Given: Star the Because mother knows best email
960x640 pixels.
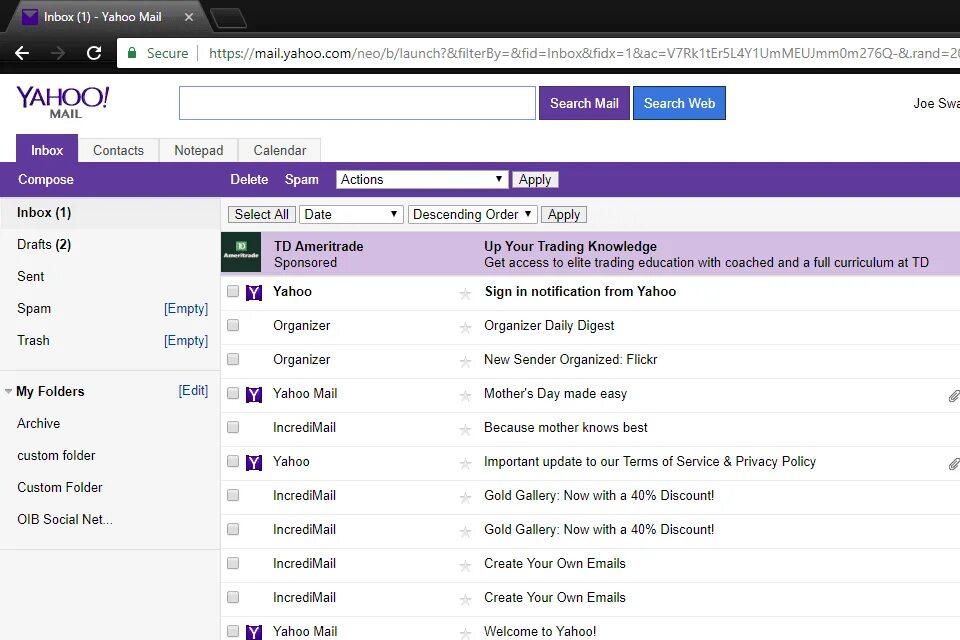Looking at the screenshot, I should 465,429.
